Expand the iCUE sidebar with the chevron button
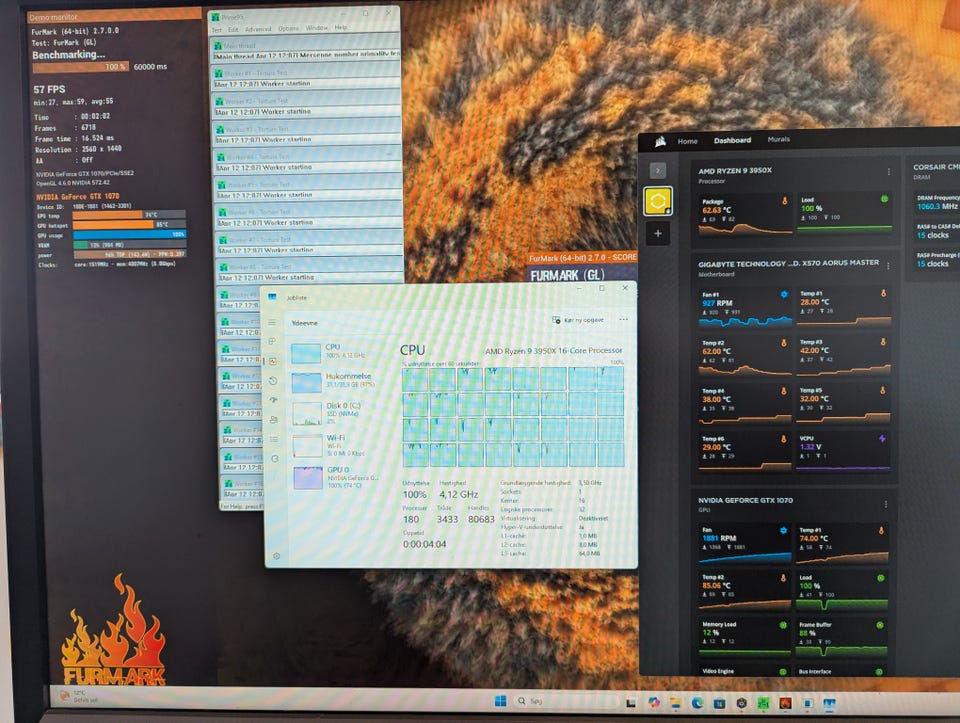This screenshot has height=723, width=960. pyautogui.click(x=658, y=170)
